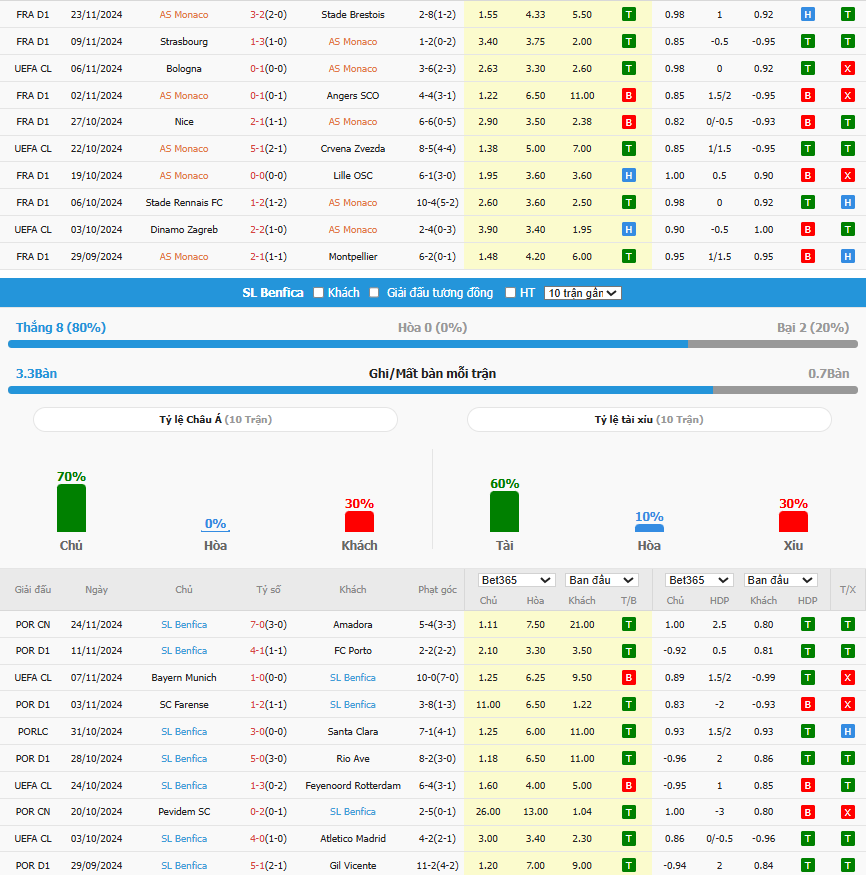Click the 1-0(0-0) score of Bayern Munich match

click(268, 678)
